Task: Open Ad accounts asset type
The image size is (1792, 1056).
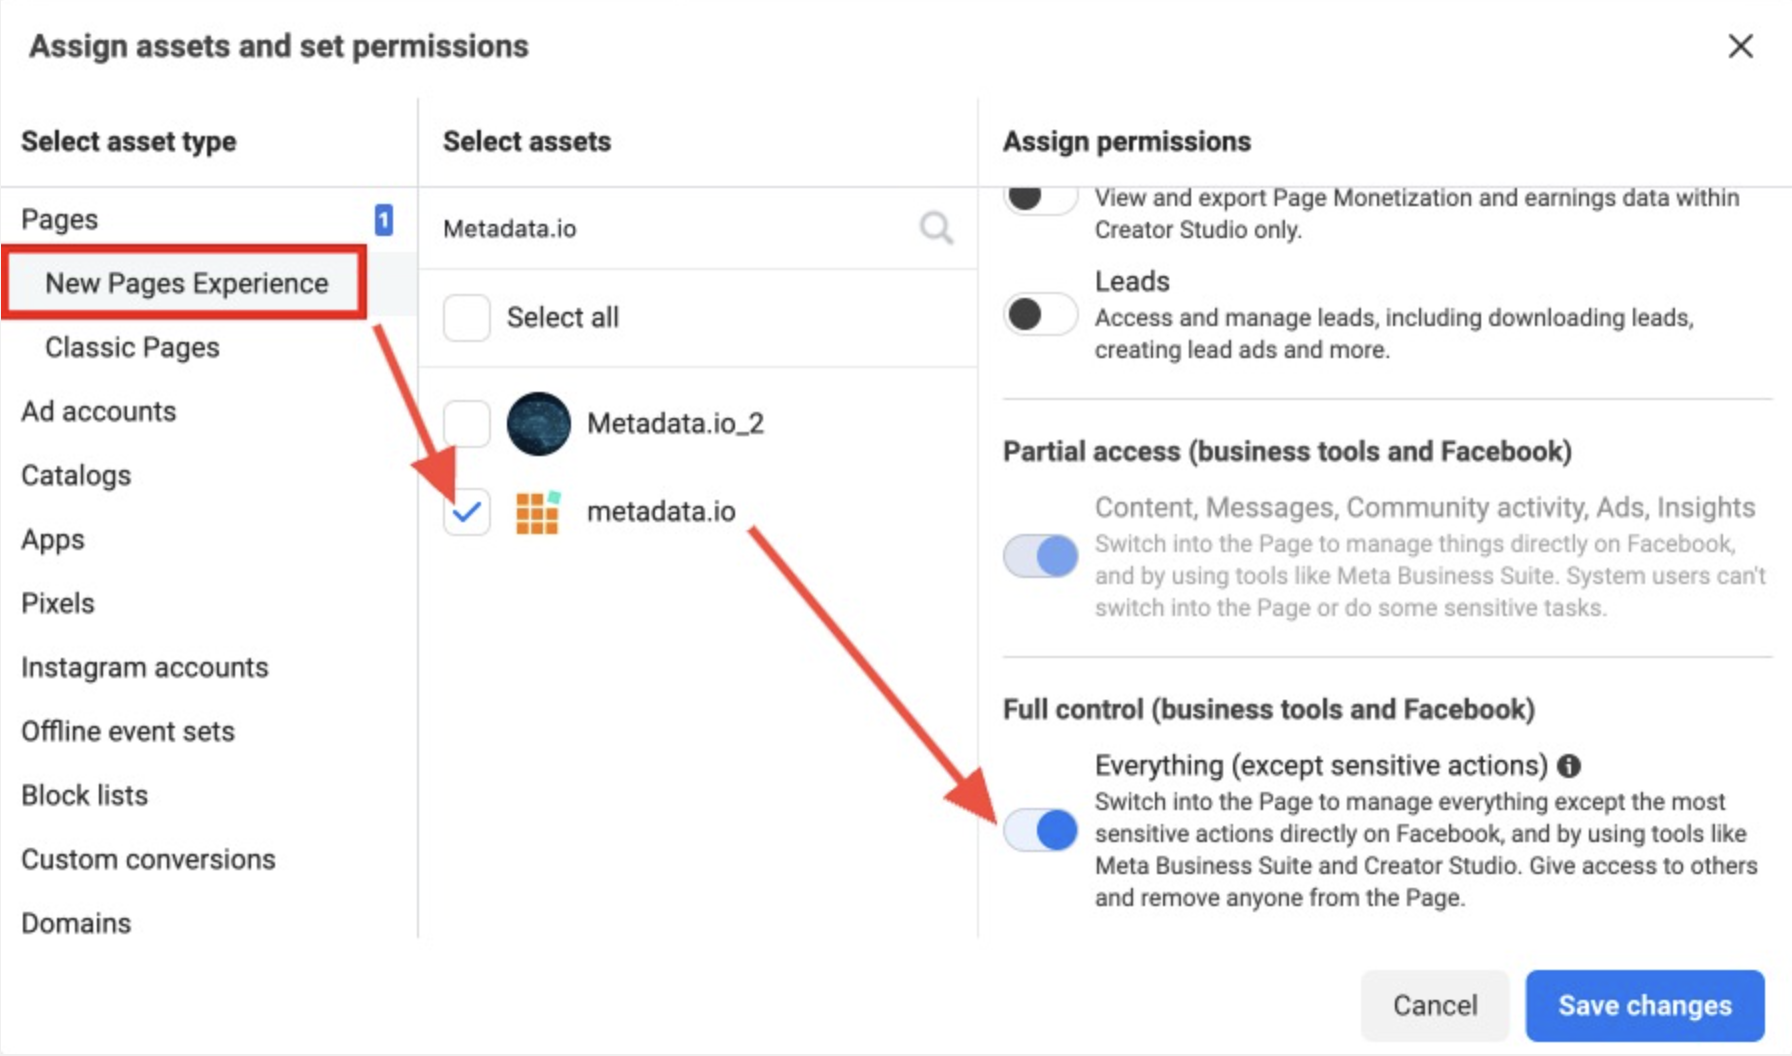Action: (98, 411)
